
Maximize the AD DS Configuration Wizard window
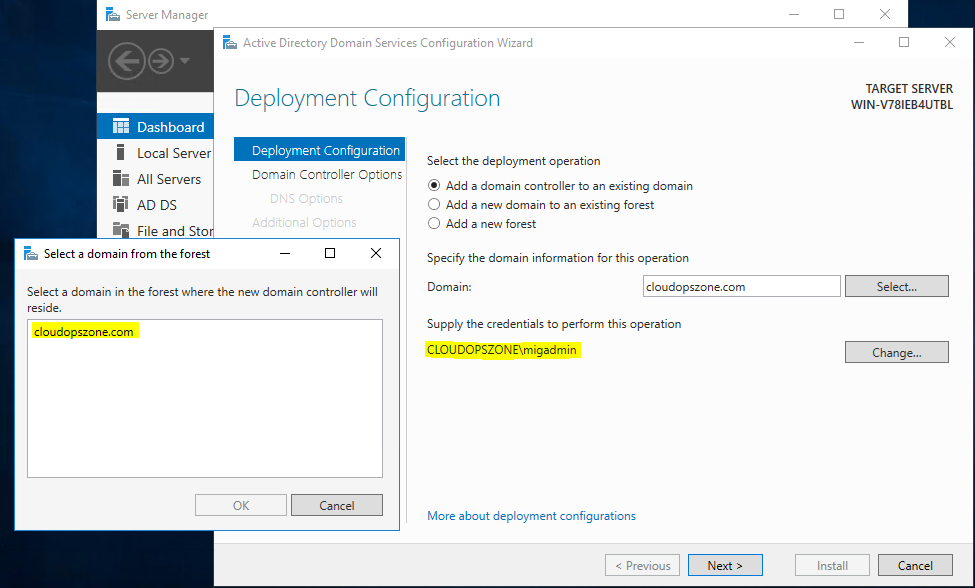[904, 42]
